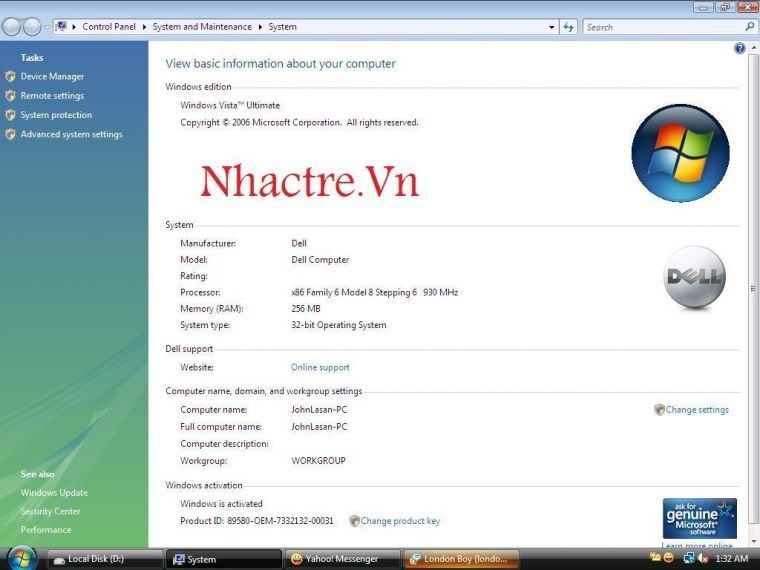Click the shield icon beside Change settings
Image resolution: width=760 pixels, height=570 pixels.
click(x=659, y=410)
